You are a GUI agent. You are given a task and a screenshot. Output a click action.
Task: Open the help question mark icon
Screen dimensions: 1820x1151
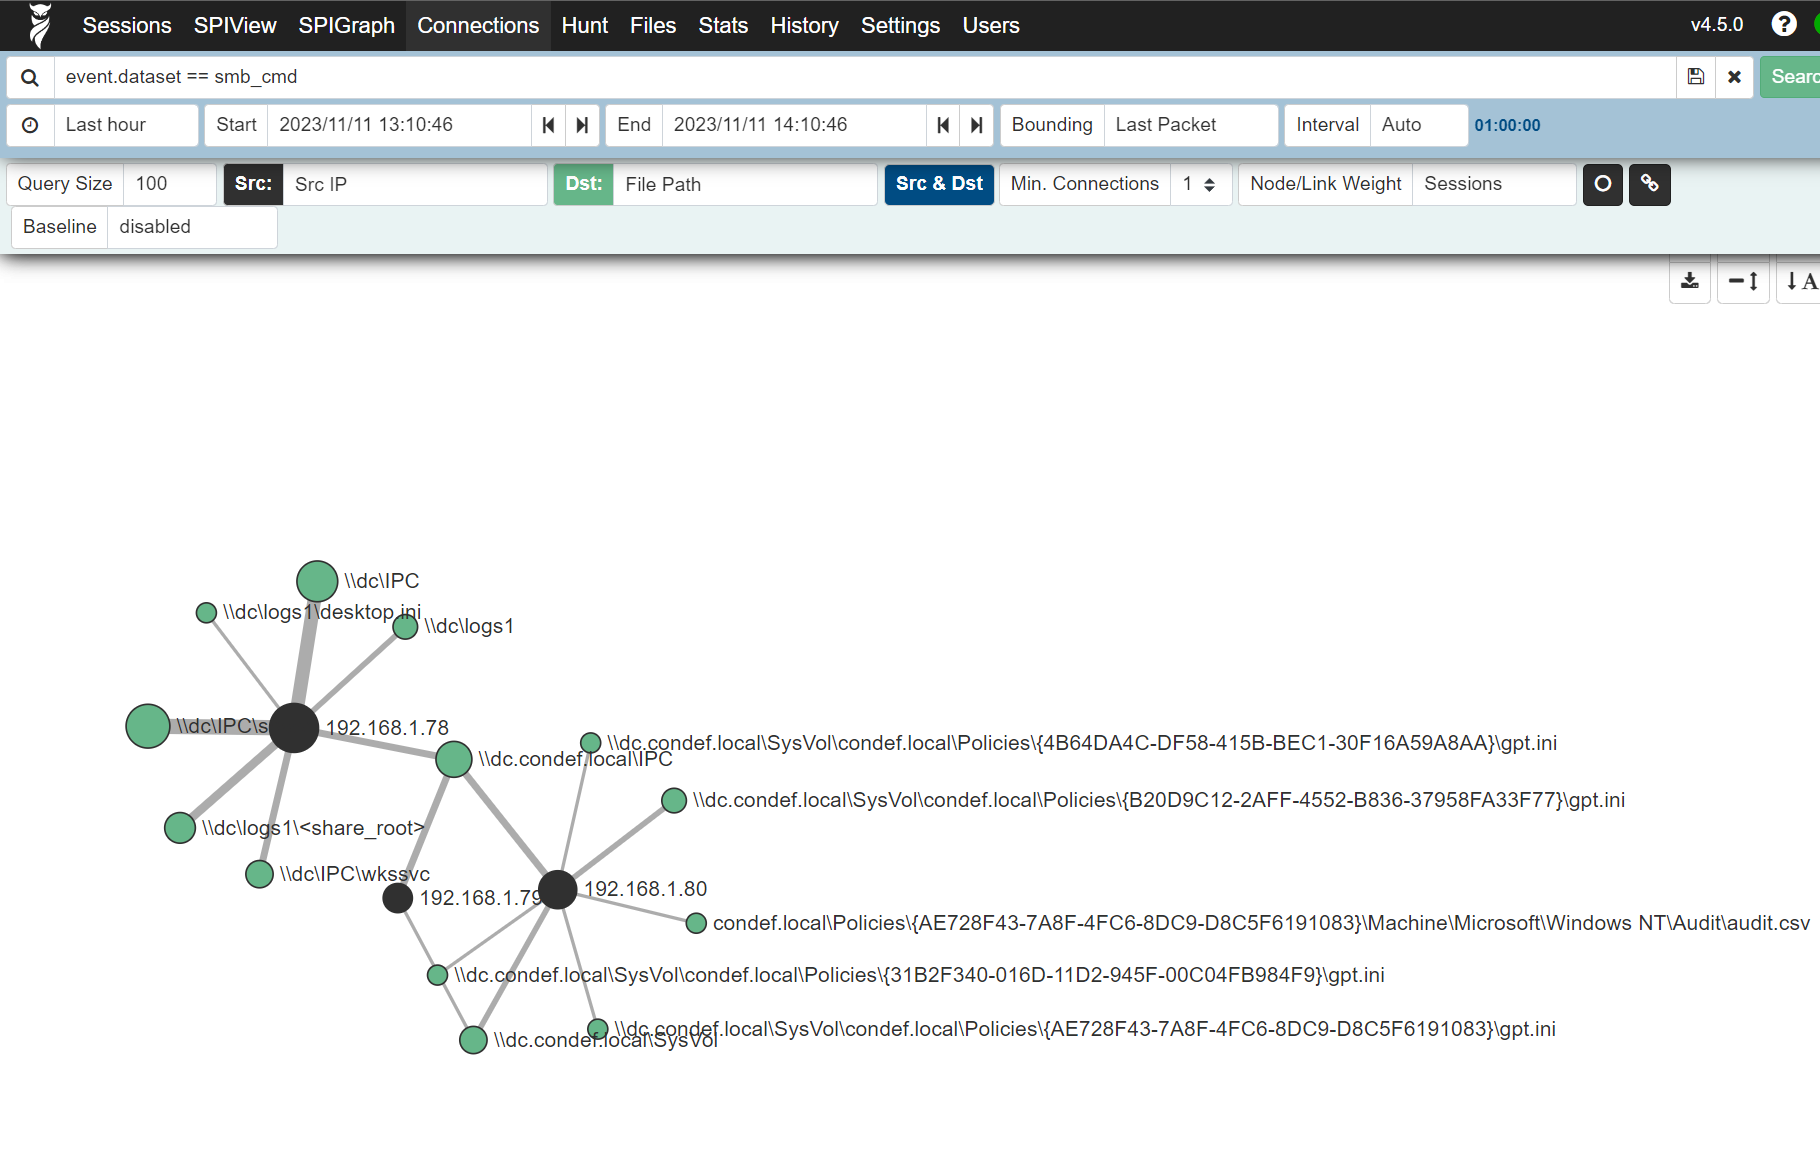[1783, 25]
